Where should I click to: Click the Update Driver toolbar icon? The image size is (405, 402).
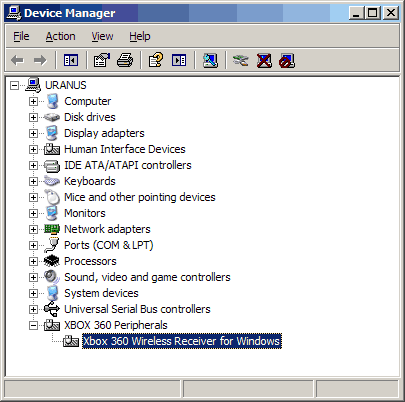(240, 60)
